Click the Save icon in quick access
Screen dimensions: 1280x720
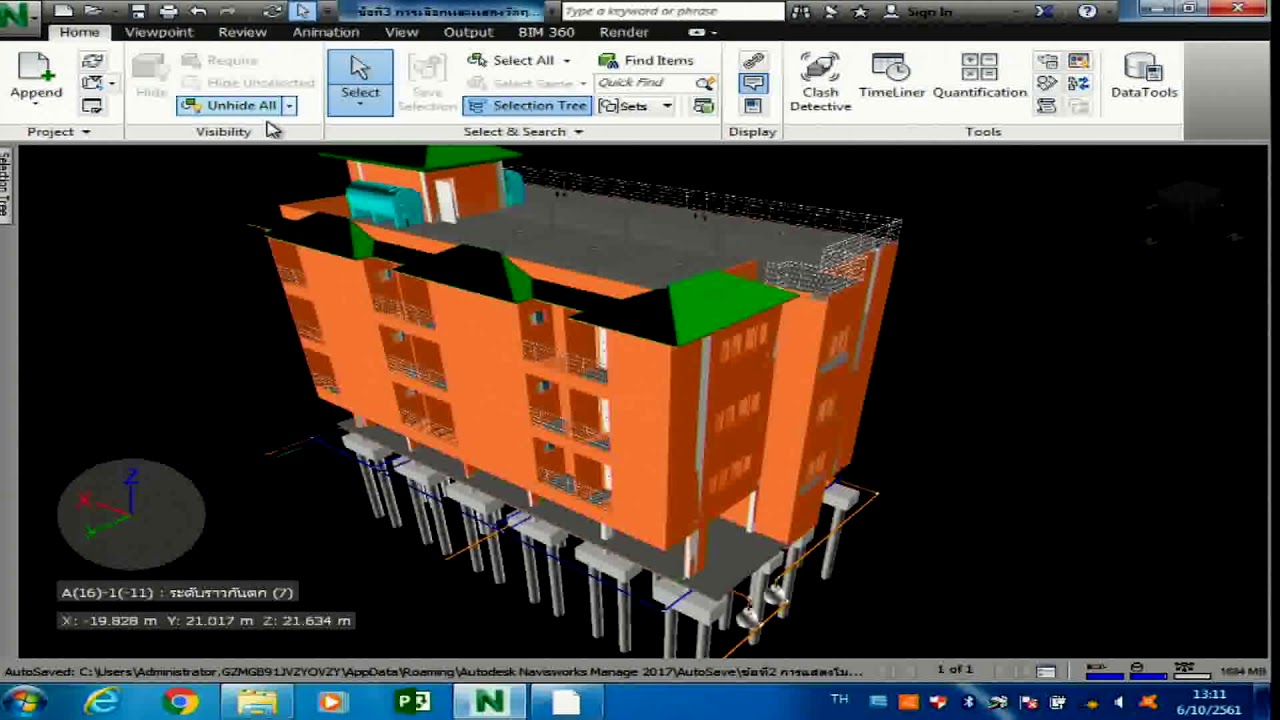tap(139, 11)
